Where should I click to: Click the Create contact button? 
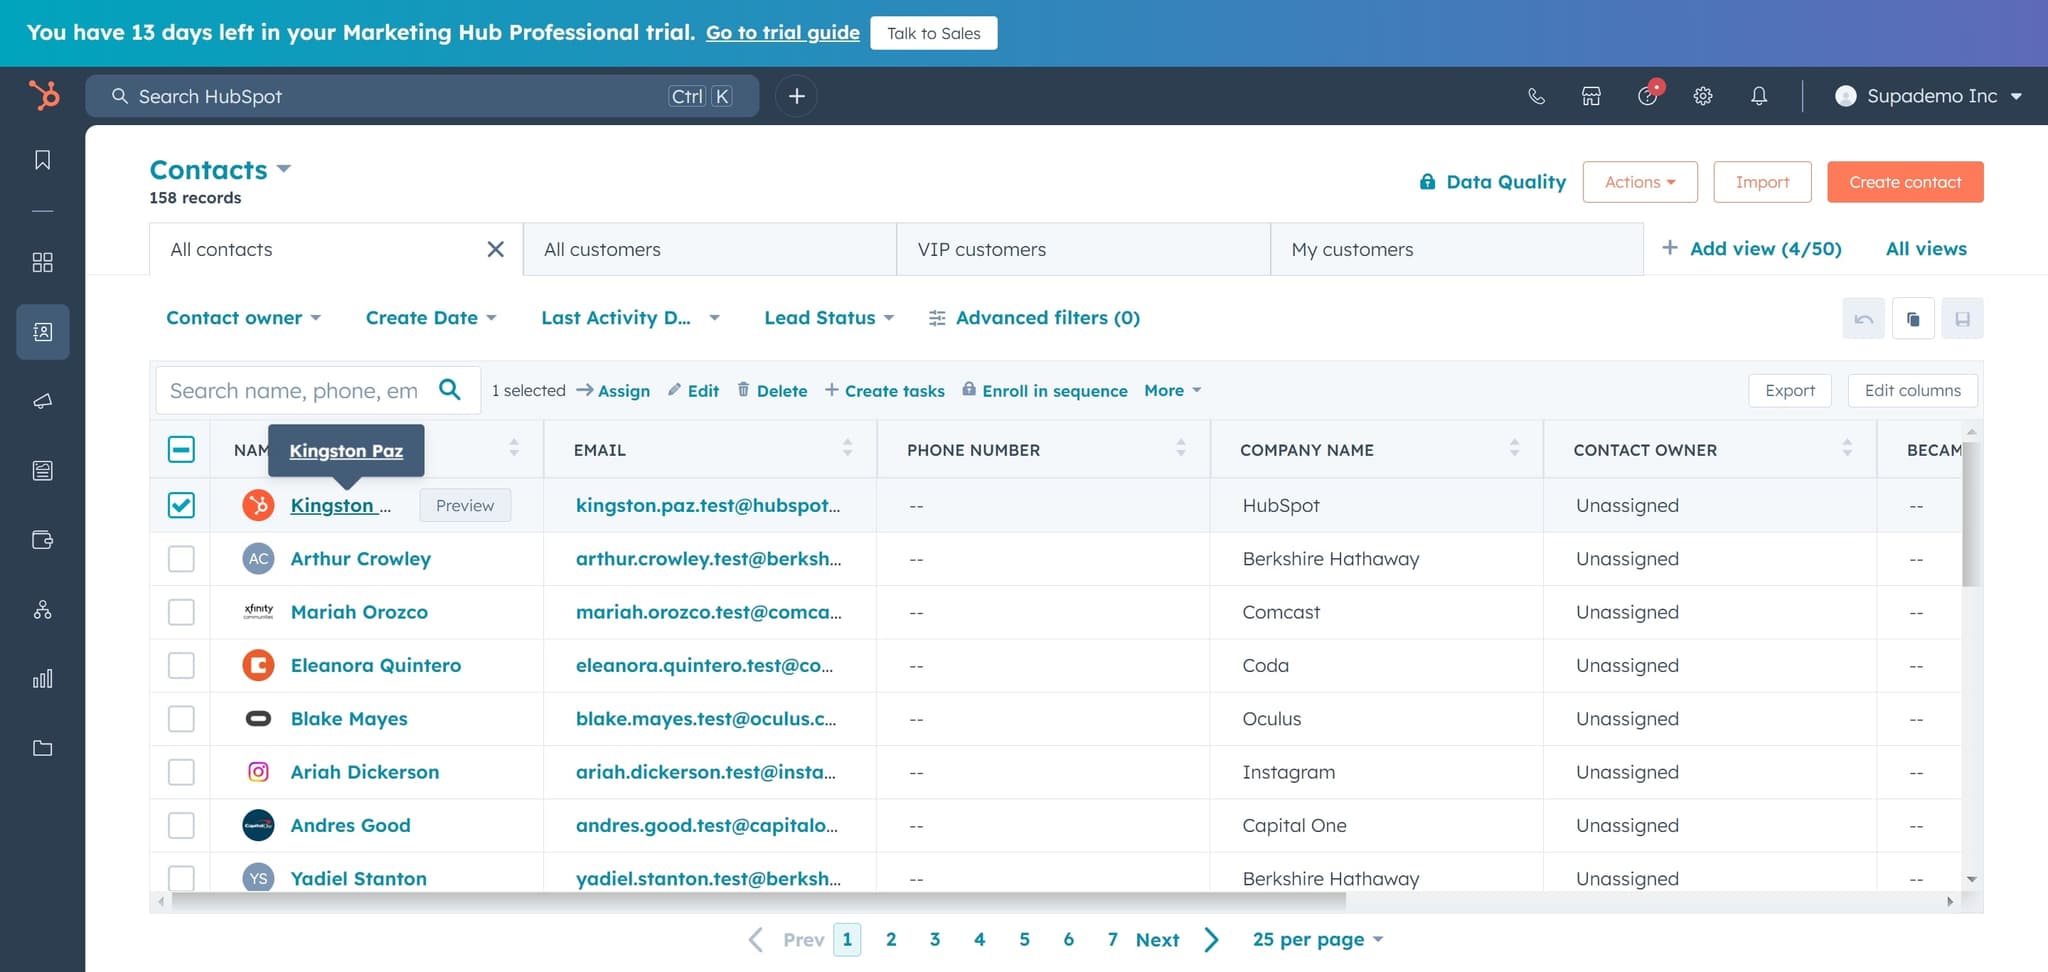click(x=1904, y=182)
